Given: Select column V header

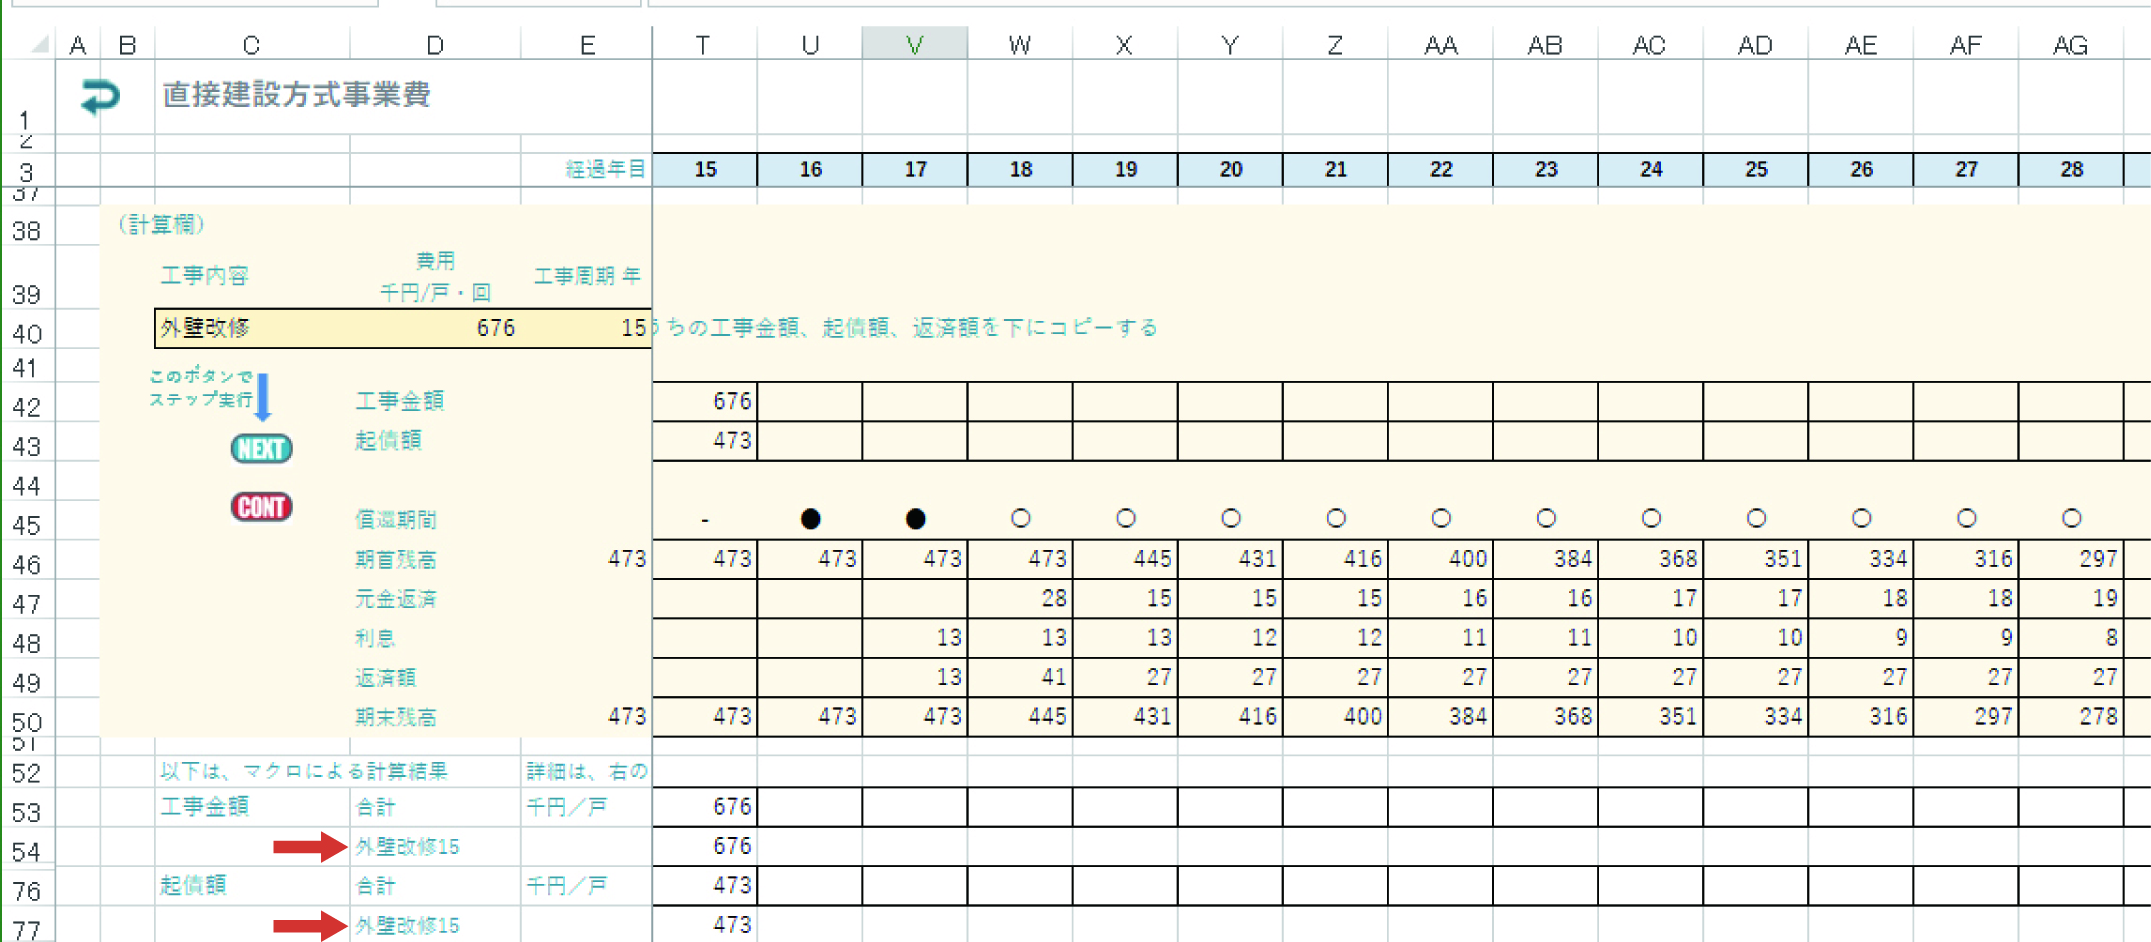Looking at the screenshot, I should (x=914, y=45).
